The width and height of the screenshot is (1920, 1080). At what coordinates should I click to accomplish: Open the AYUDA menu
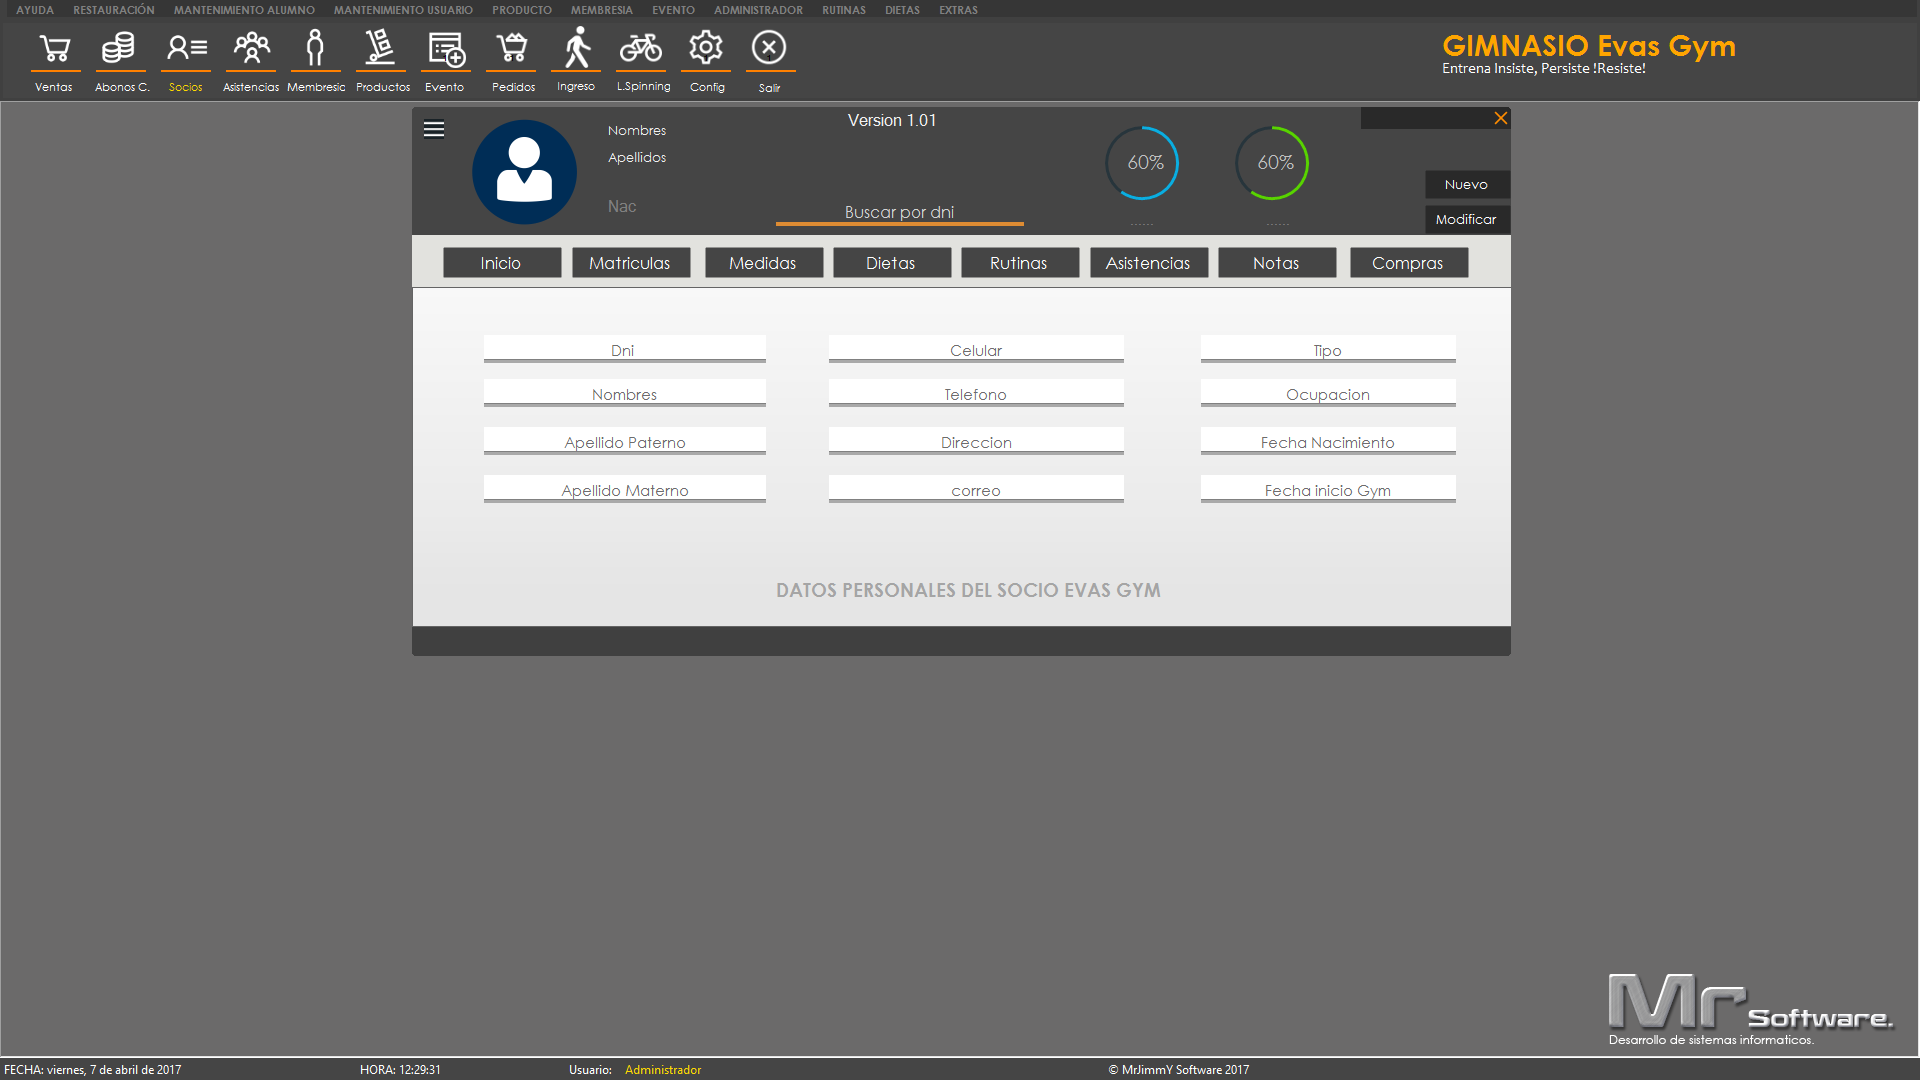tap(35, 10)
